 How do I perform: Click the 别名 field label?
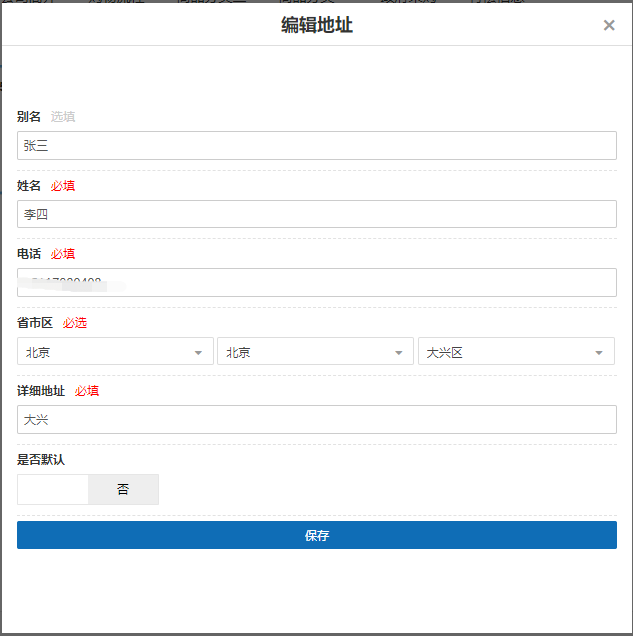(29, 117)
